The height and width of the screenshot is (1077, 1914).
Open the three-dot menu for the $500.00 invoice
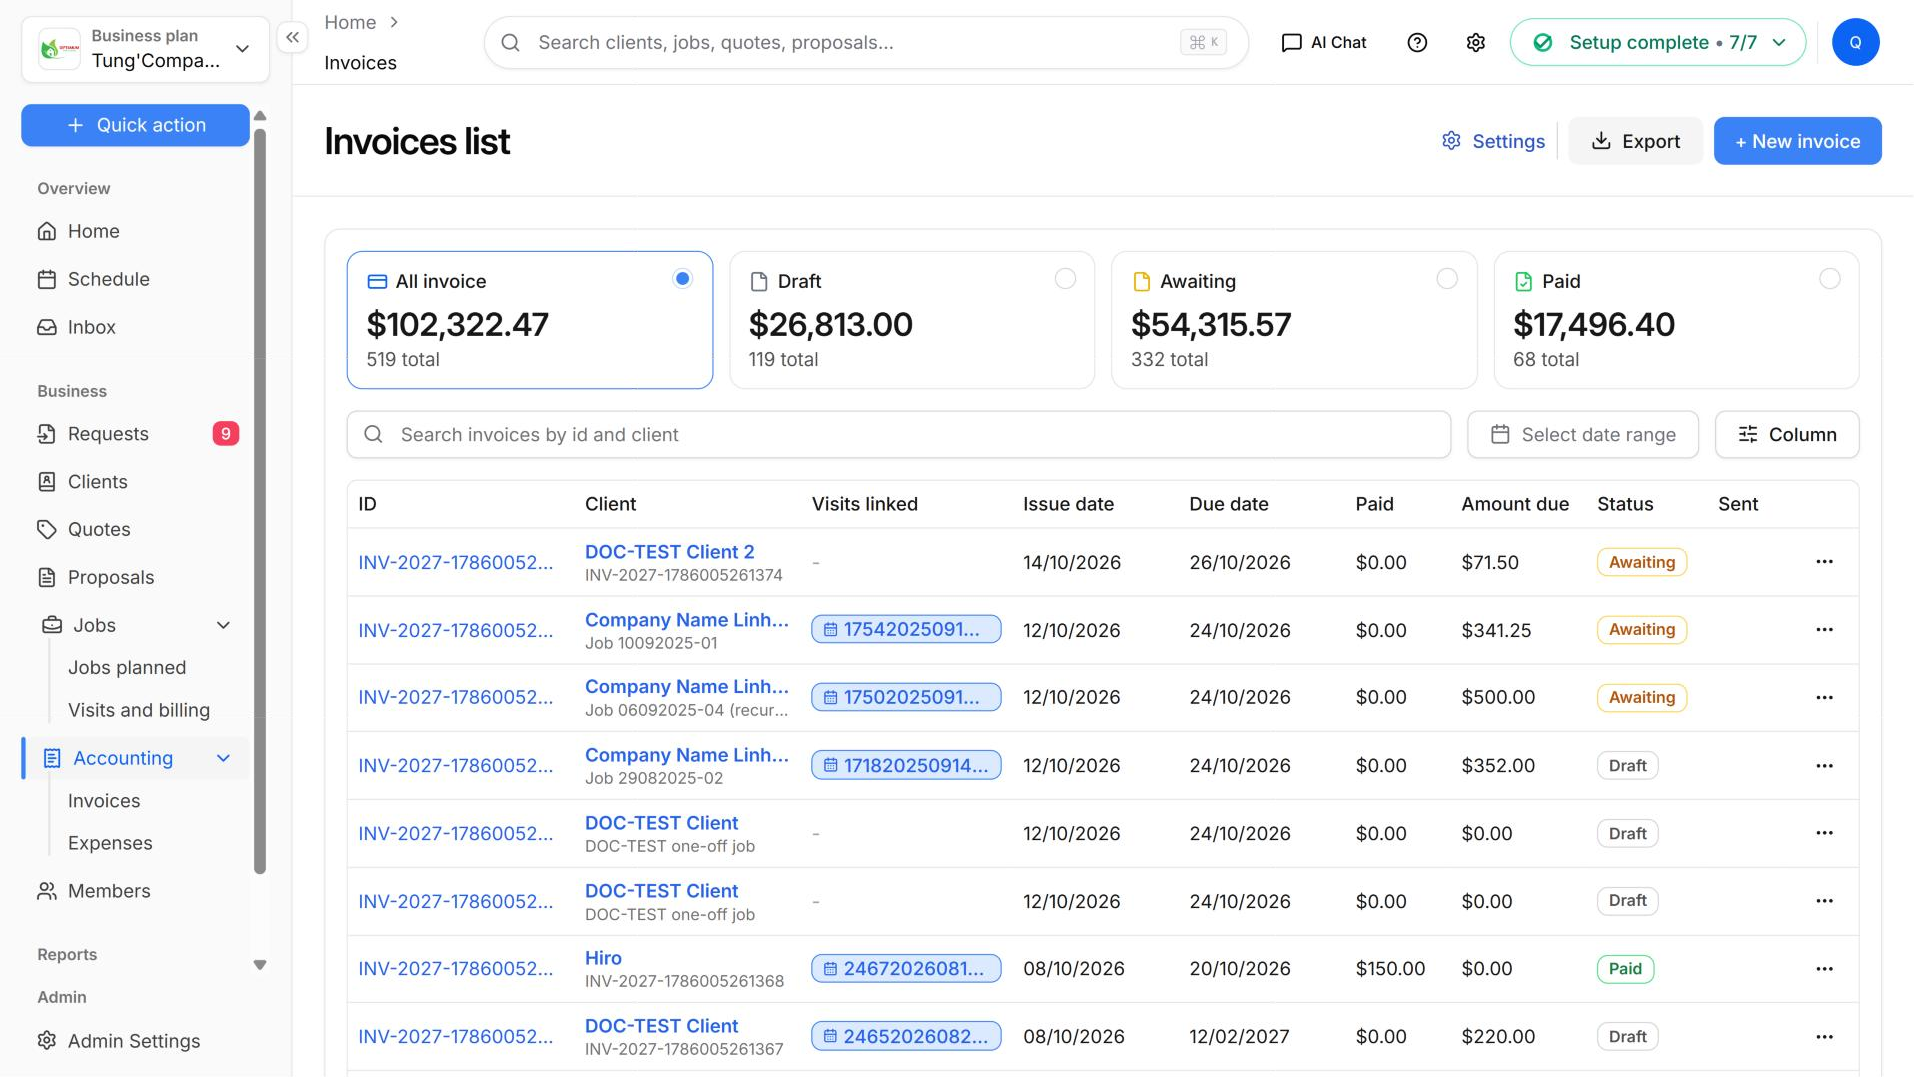point(1824,697)
